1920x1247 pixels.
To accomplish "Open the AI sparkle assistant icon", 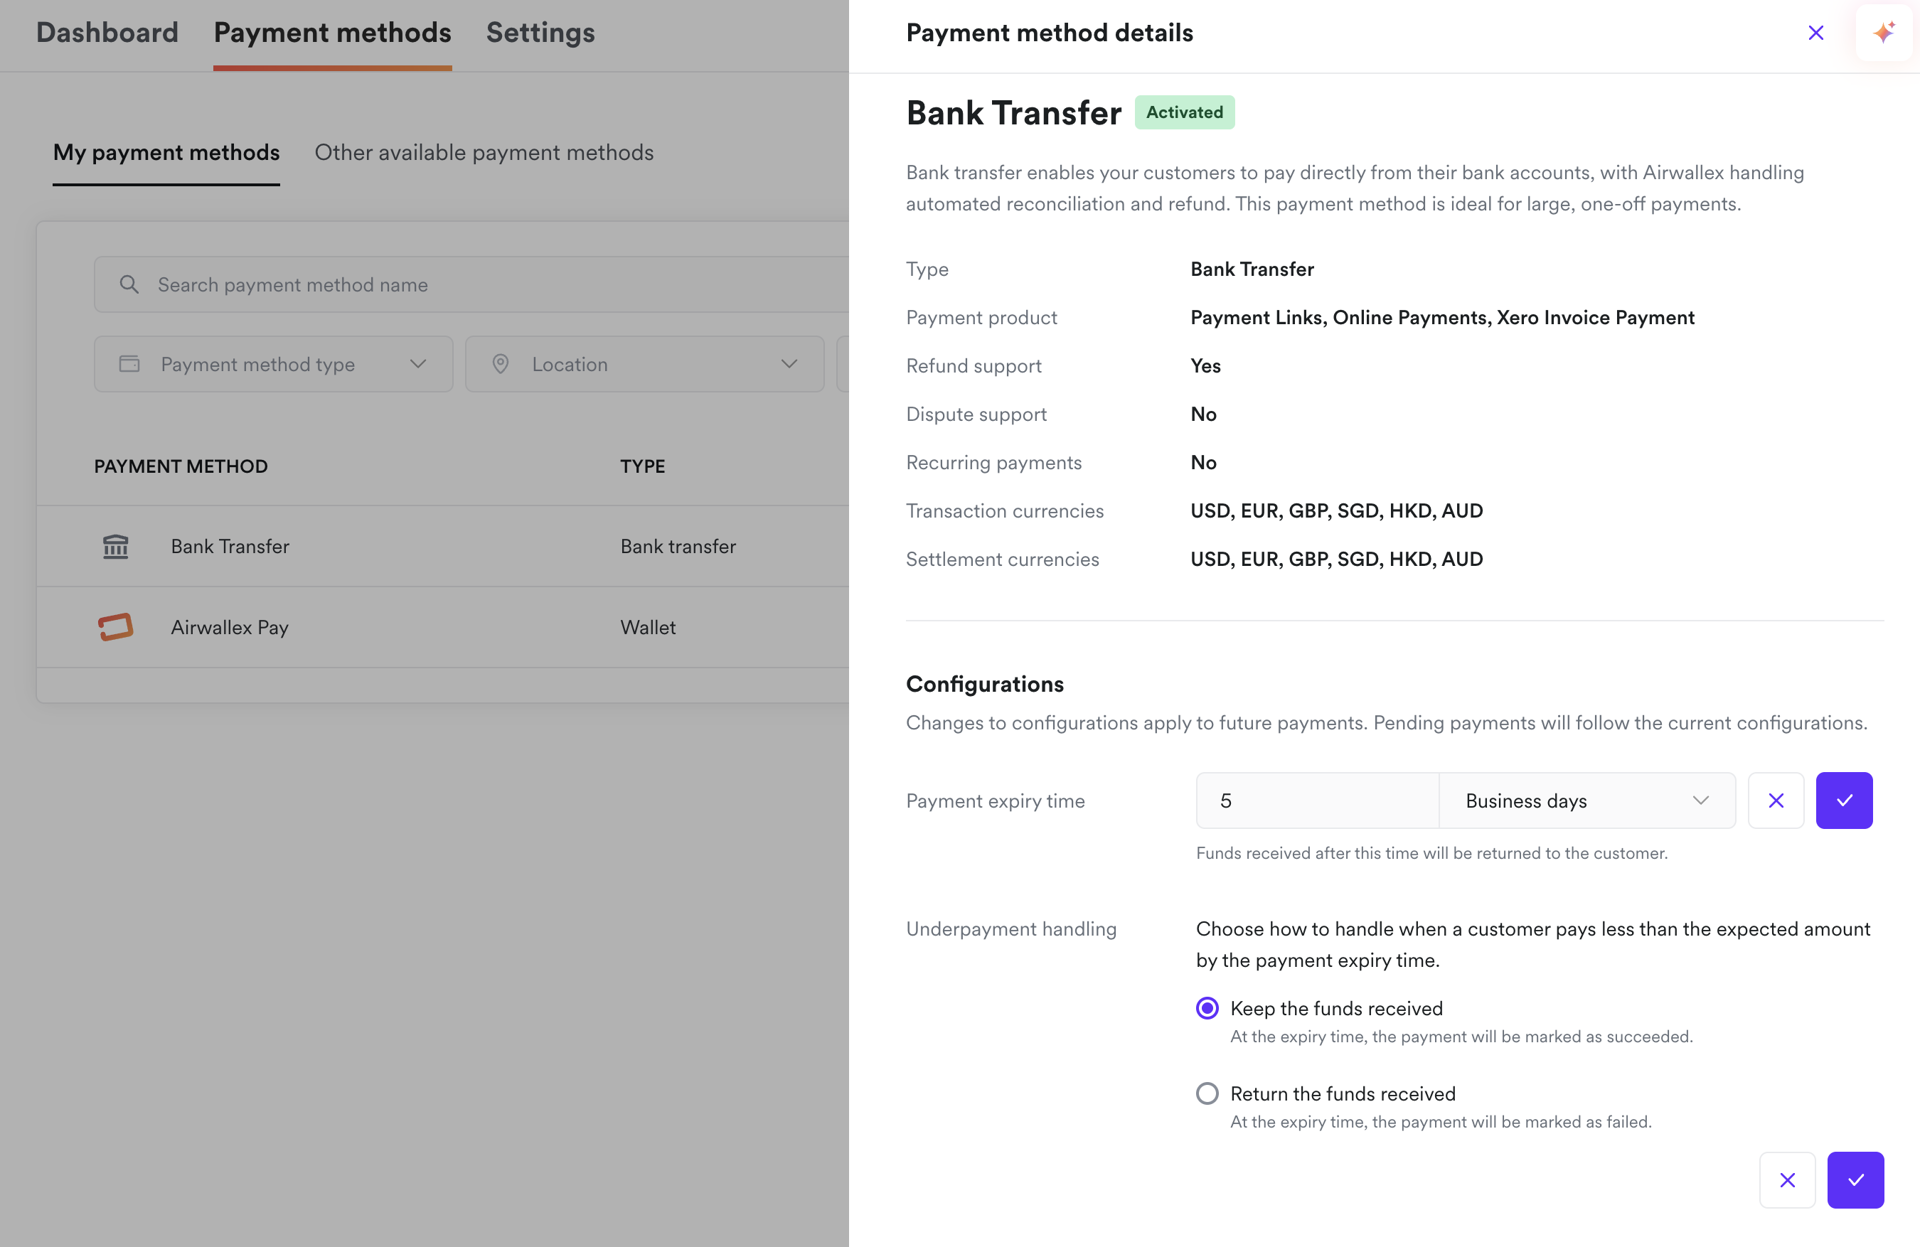I will [x=1884, y=32].
